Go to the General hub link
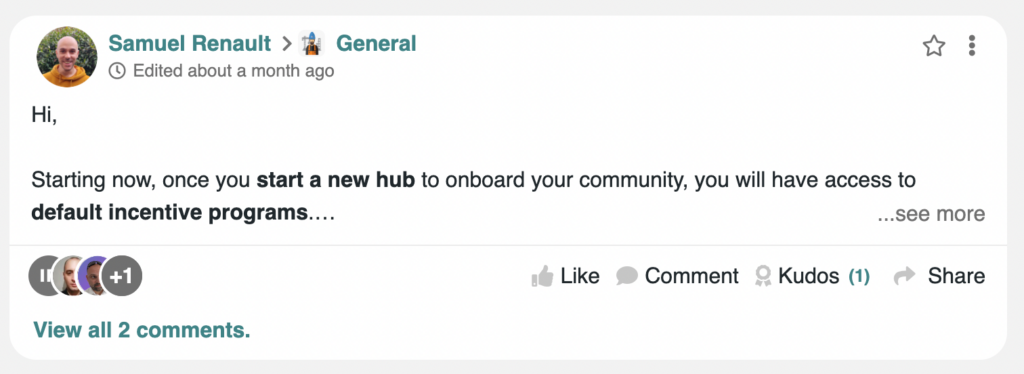1024x374 pixels. tap(376, 44)
